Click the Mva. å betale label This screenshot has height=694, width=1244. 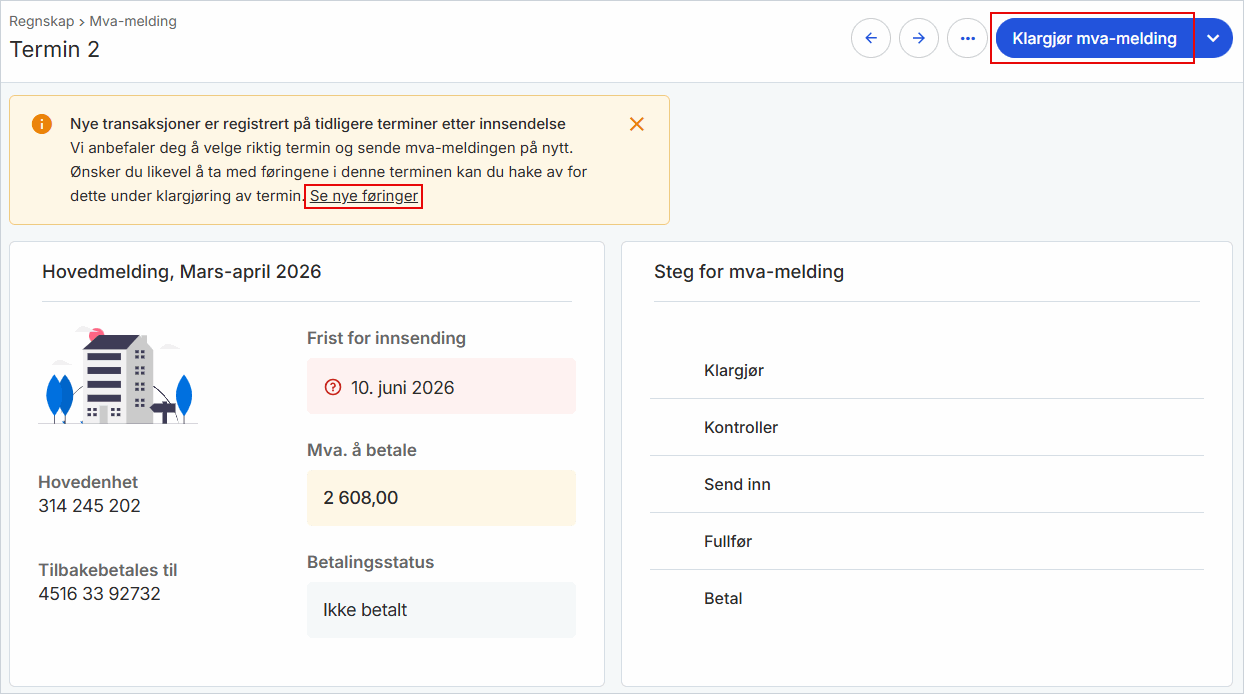pyautogui.click(x=362, y=450)
